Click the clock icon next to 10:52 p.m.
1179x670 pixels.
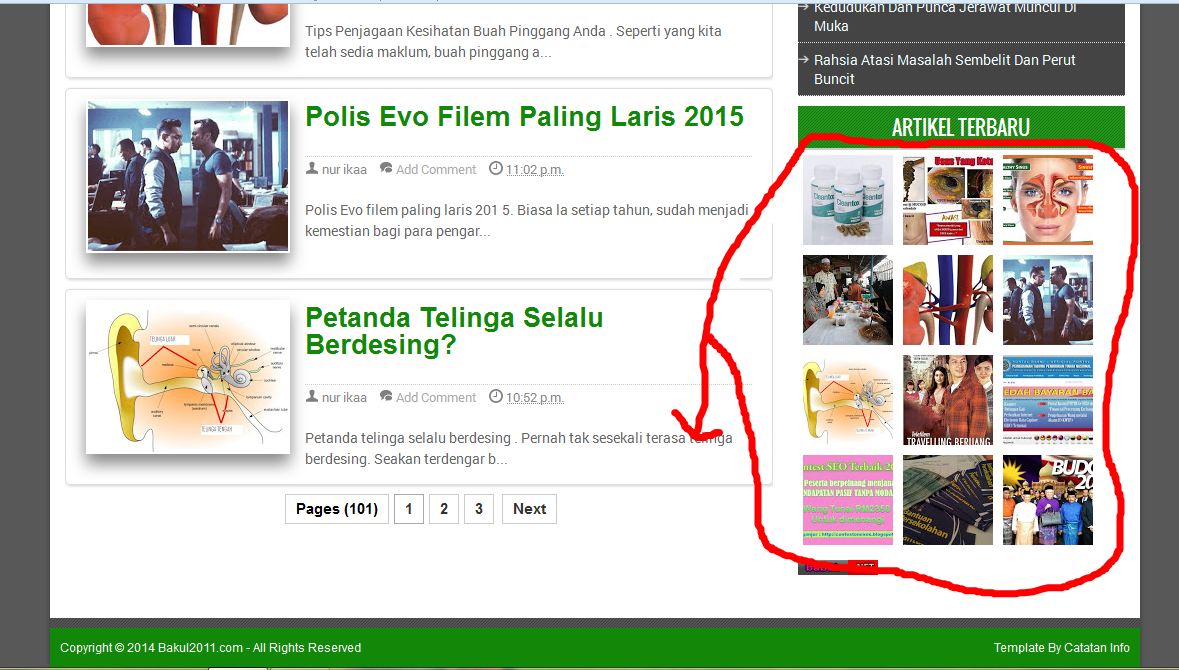[x=496, y=396]
